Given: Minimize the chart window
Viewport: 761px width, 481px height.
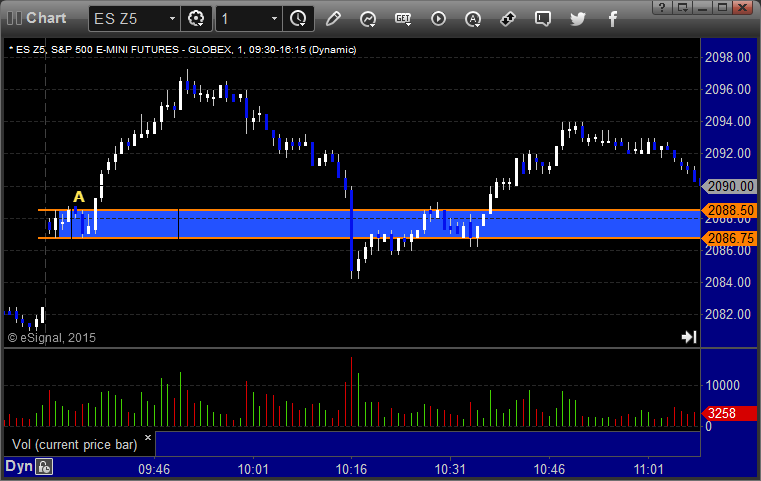Looking at the screenshot, I should [x=702, y=7].
